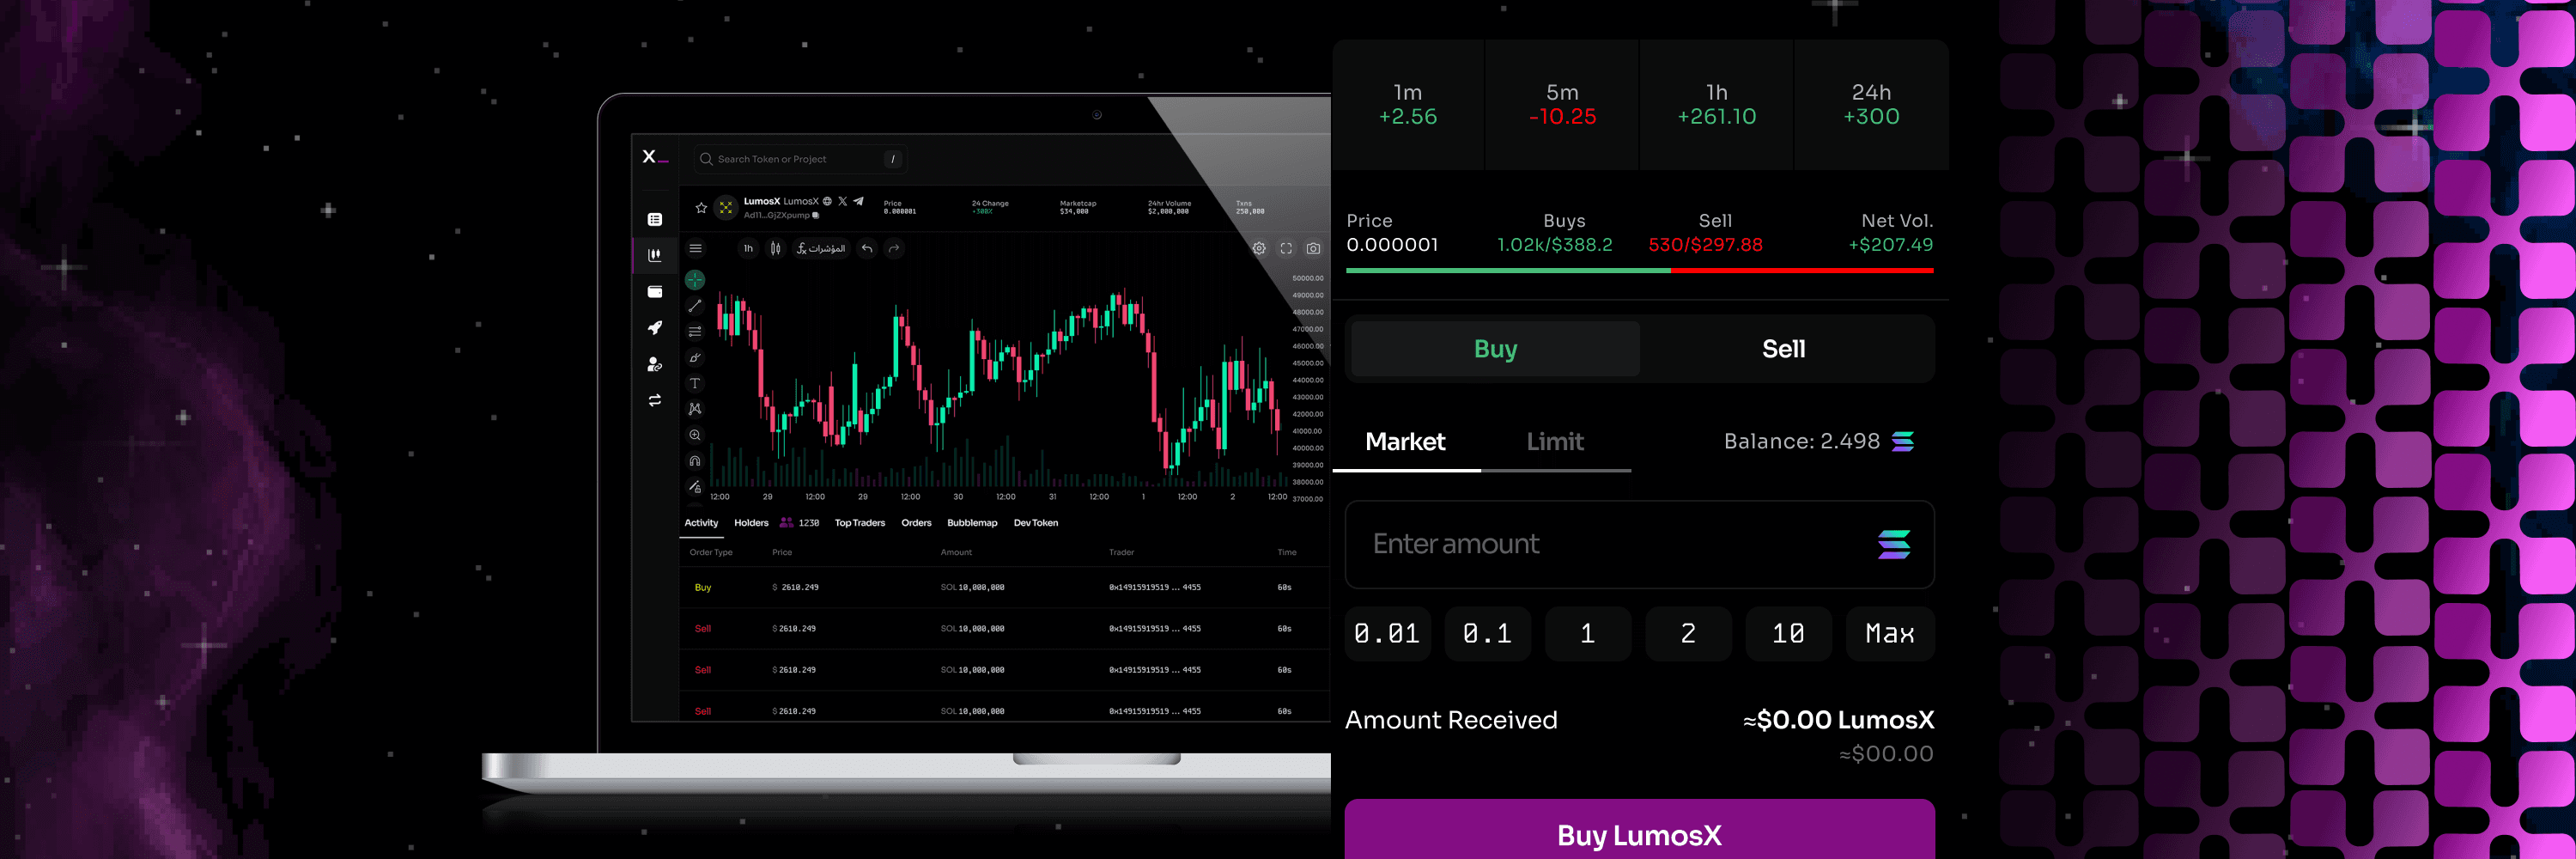Open the fx indicators menu
2576x859 pixels.
(821, 248)
